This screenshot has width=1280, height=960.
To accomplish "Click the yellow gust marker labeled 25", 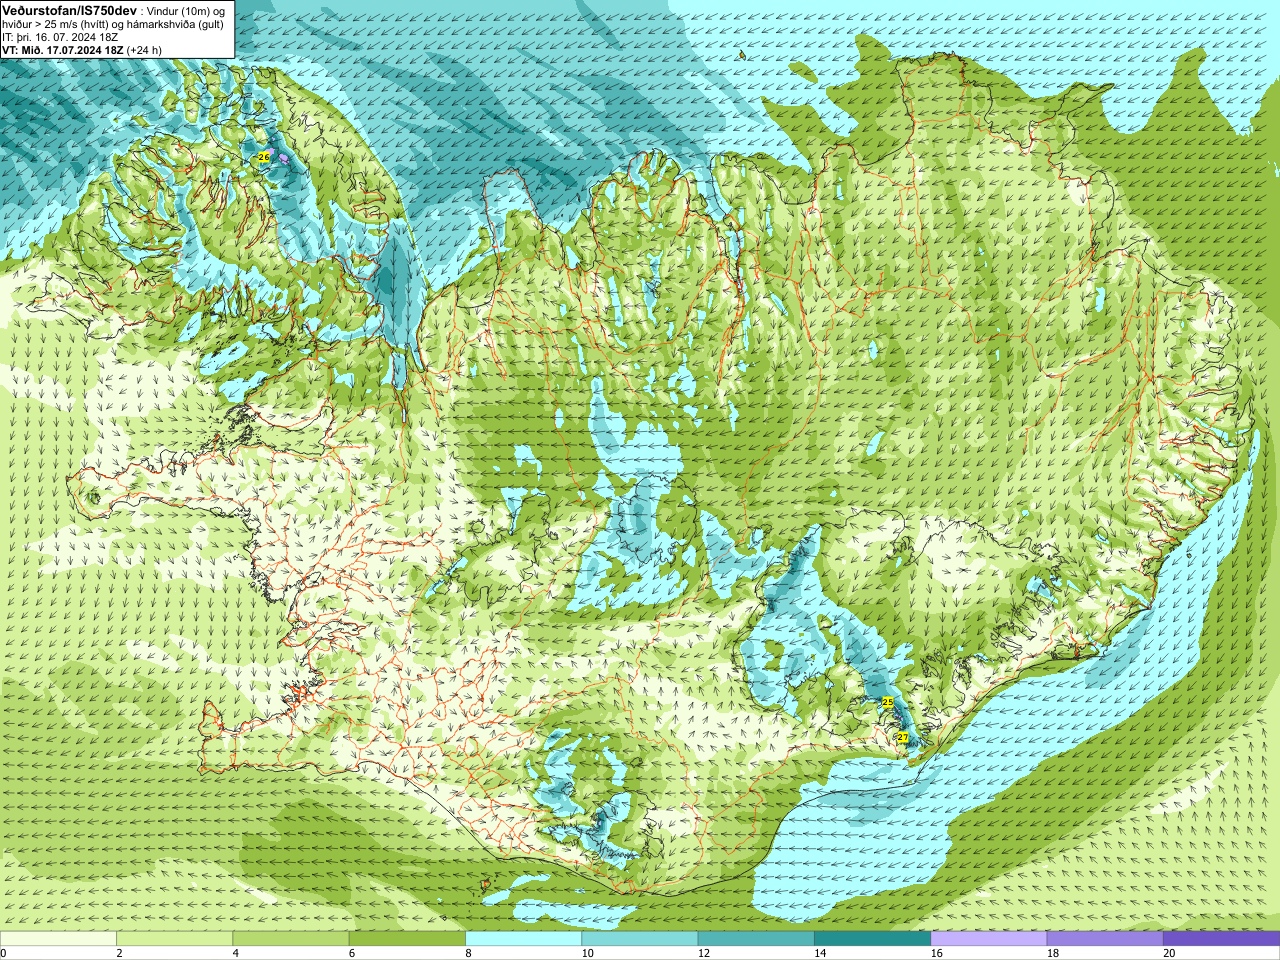I will pyautogui.click(x=887, y=703).
